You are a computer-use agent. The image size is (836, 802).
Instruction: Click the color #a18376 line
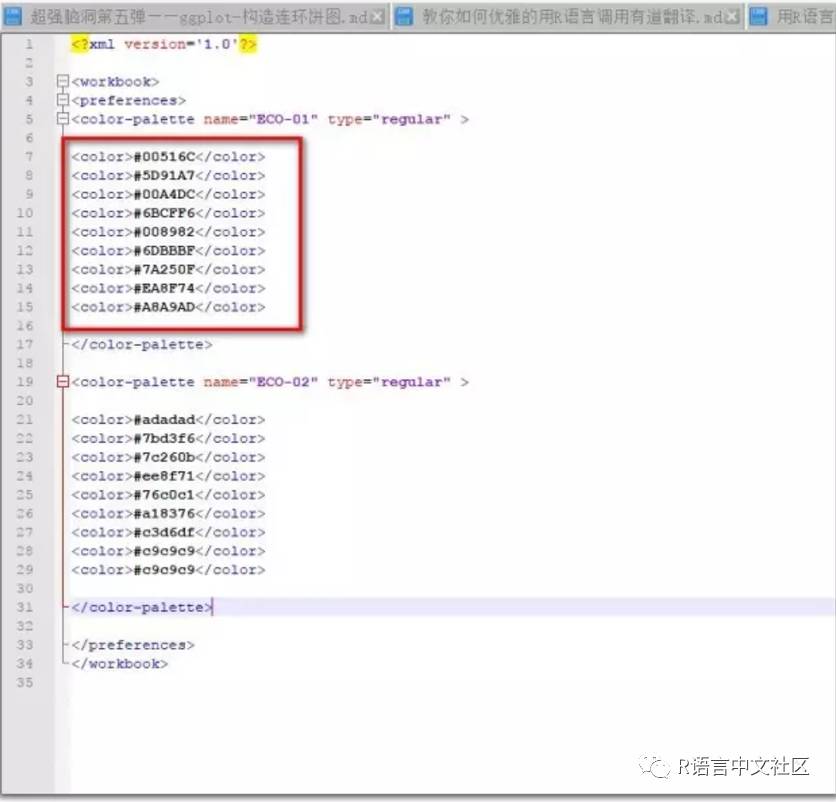click(x=168, y=514)
